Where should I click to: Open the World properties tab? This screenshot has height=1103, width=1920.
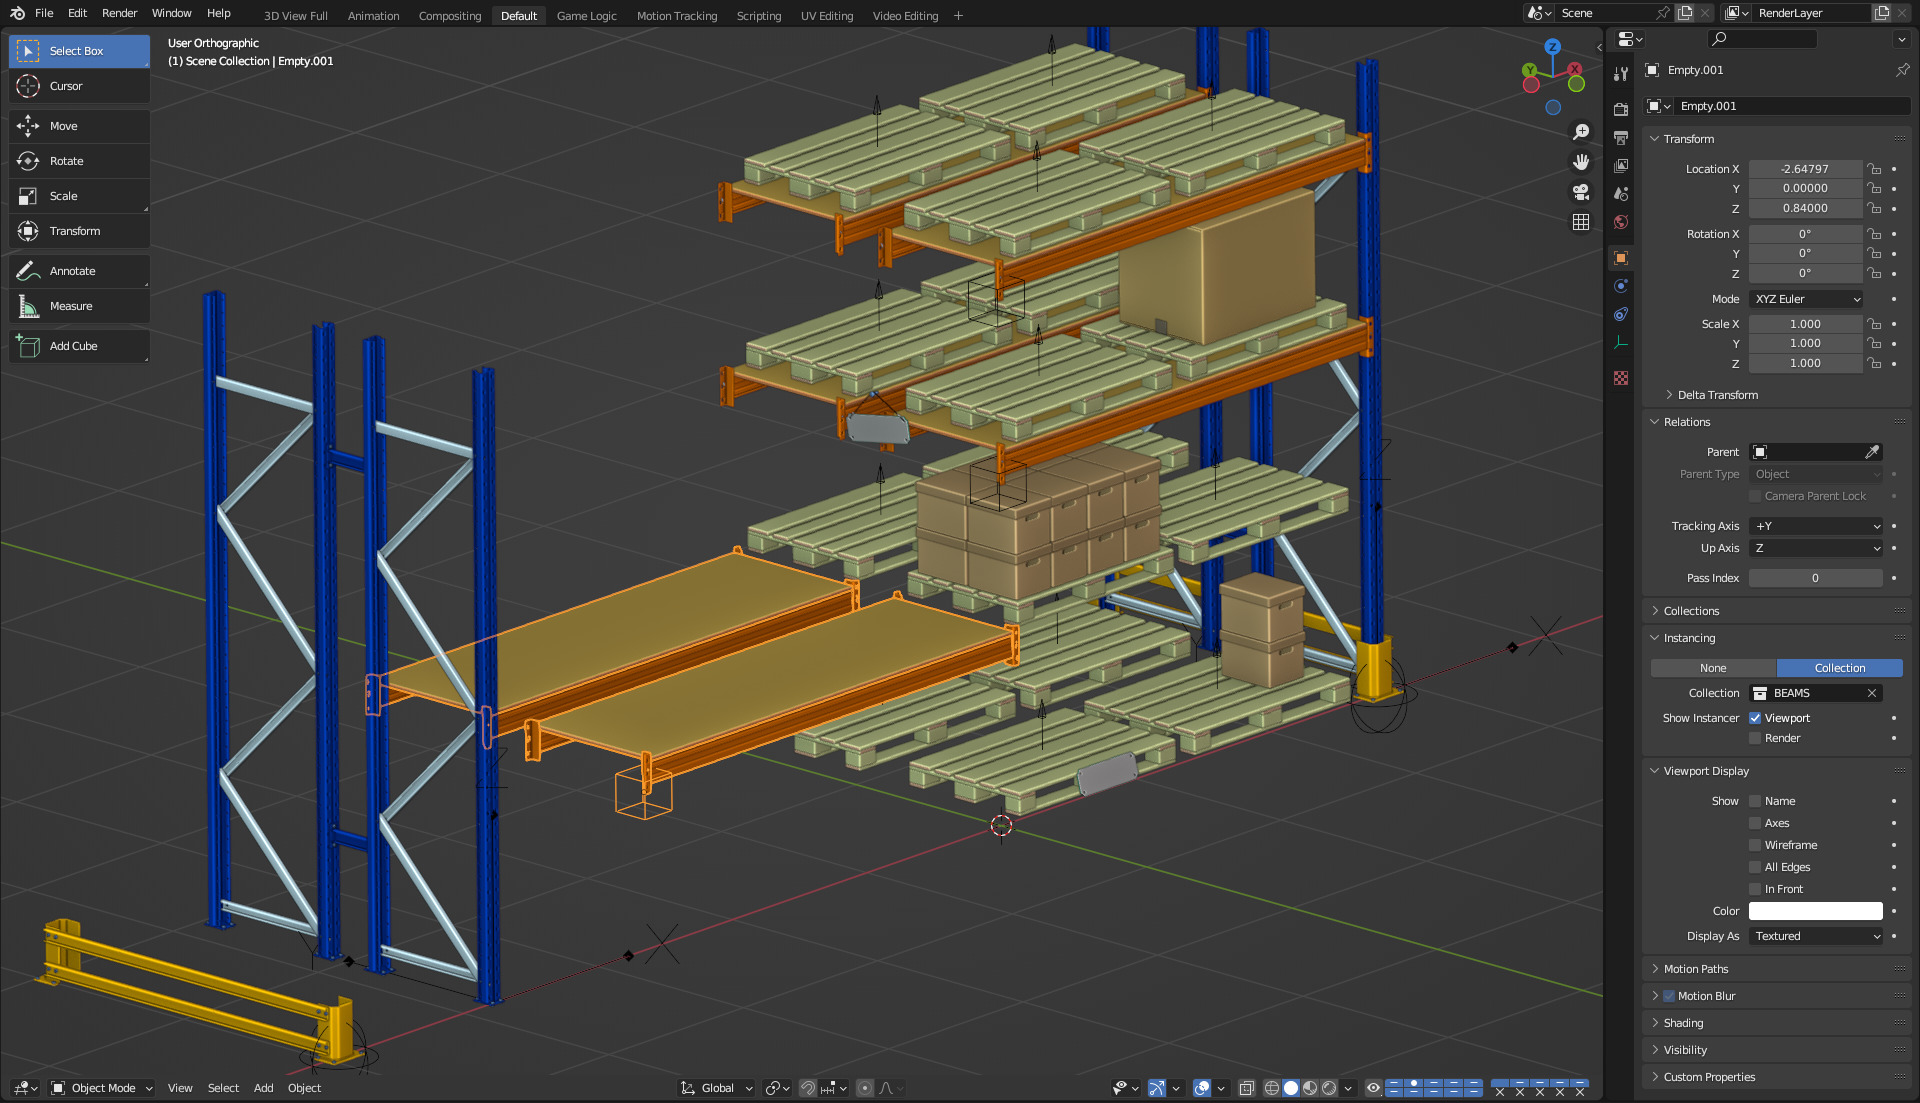coord(1621,222)
